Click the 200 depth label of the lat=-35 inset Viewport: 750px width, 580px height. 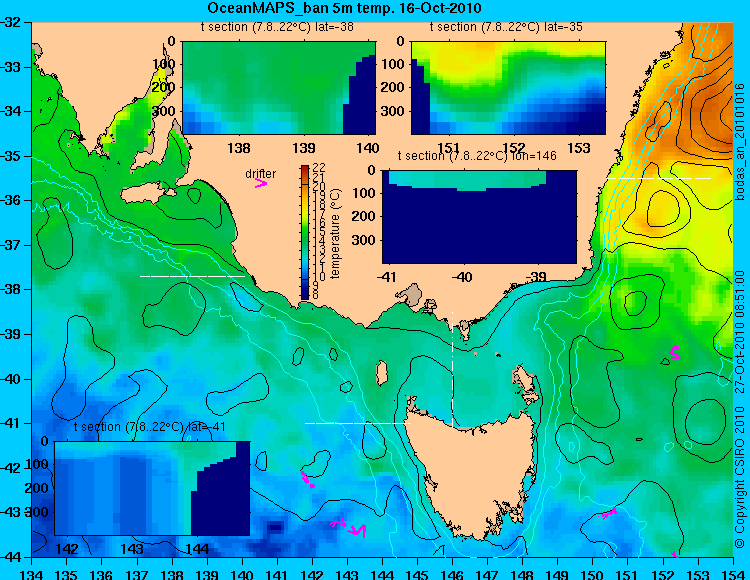tap(395, 87)
